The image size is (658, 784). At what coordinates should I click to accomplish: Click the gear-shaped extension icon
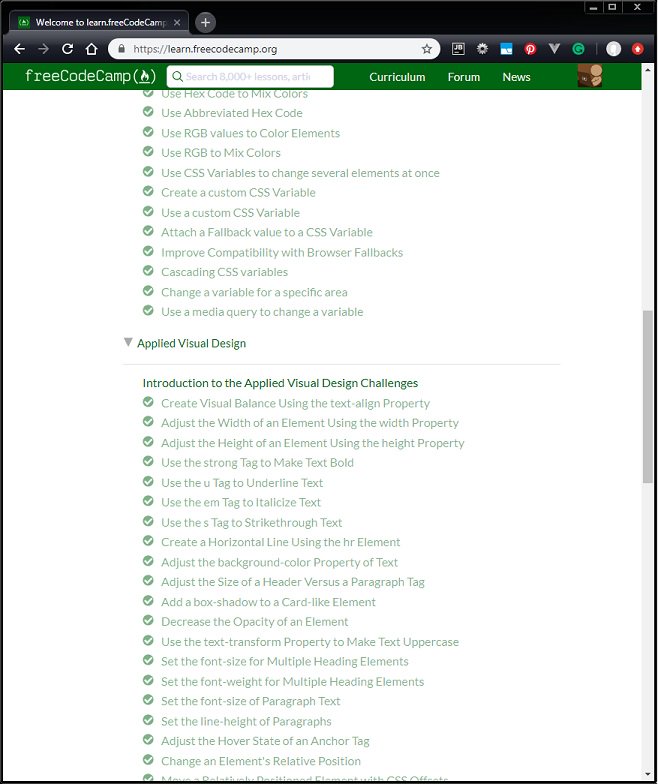[482, 49]
